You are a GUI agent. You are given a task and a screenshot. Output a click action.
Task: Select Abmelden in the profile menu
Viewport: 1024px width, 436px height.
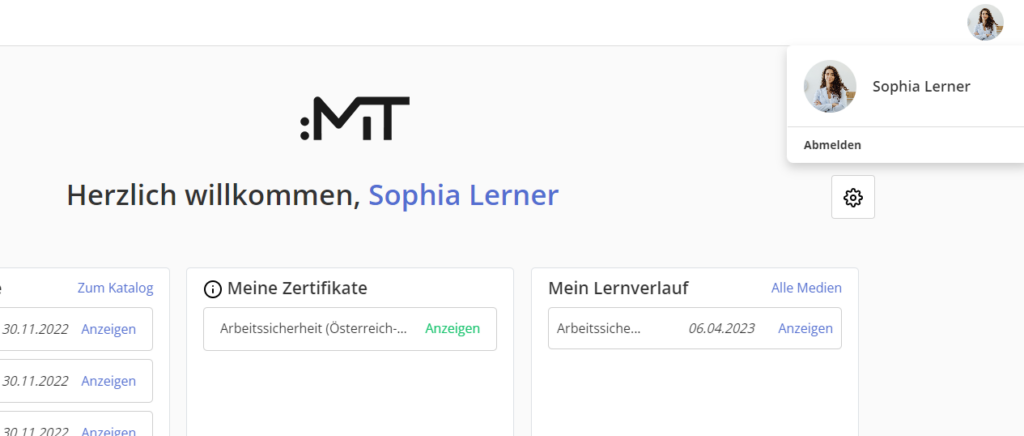point(833,145)
